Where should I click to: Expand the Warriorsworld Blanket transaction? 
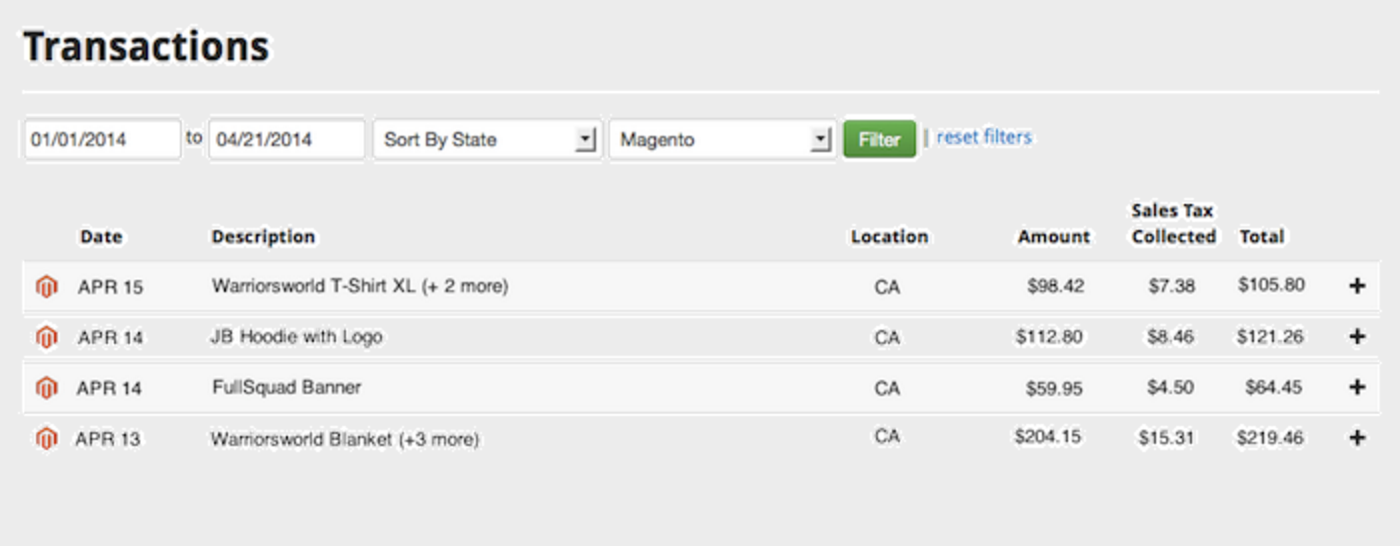click(x=1357, y=438)
